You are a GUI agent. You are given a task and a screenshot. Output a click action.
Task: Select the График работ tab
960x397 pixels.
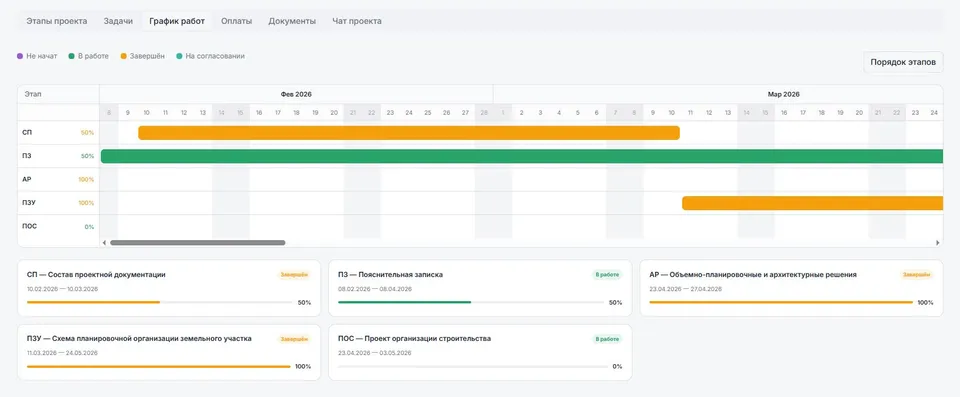click(x=177, y=21)
